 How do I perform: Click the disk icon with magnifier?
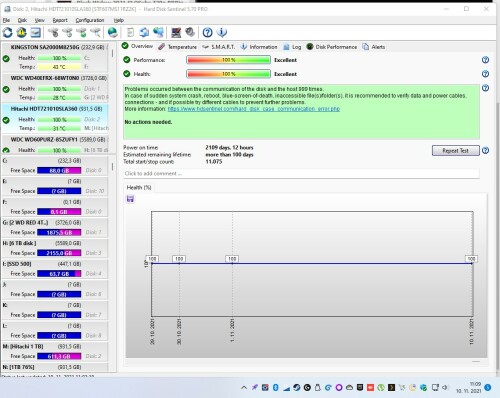[x=95, y=32]
